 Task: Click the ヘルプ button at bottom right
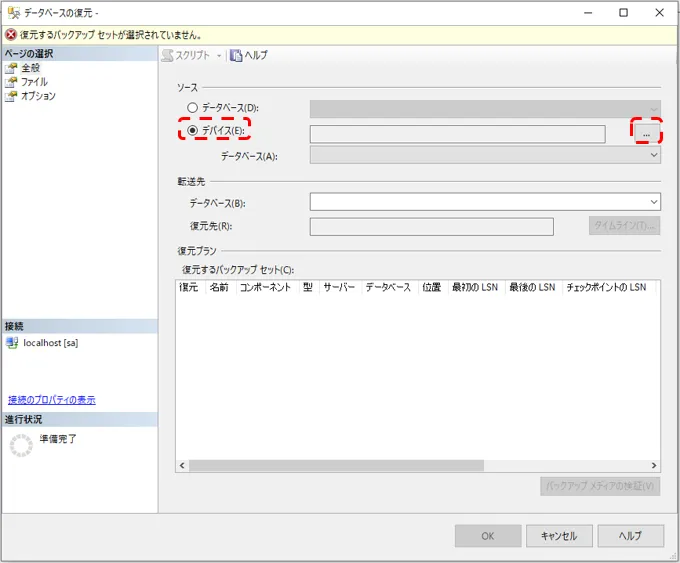click(629, 536)
